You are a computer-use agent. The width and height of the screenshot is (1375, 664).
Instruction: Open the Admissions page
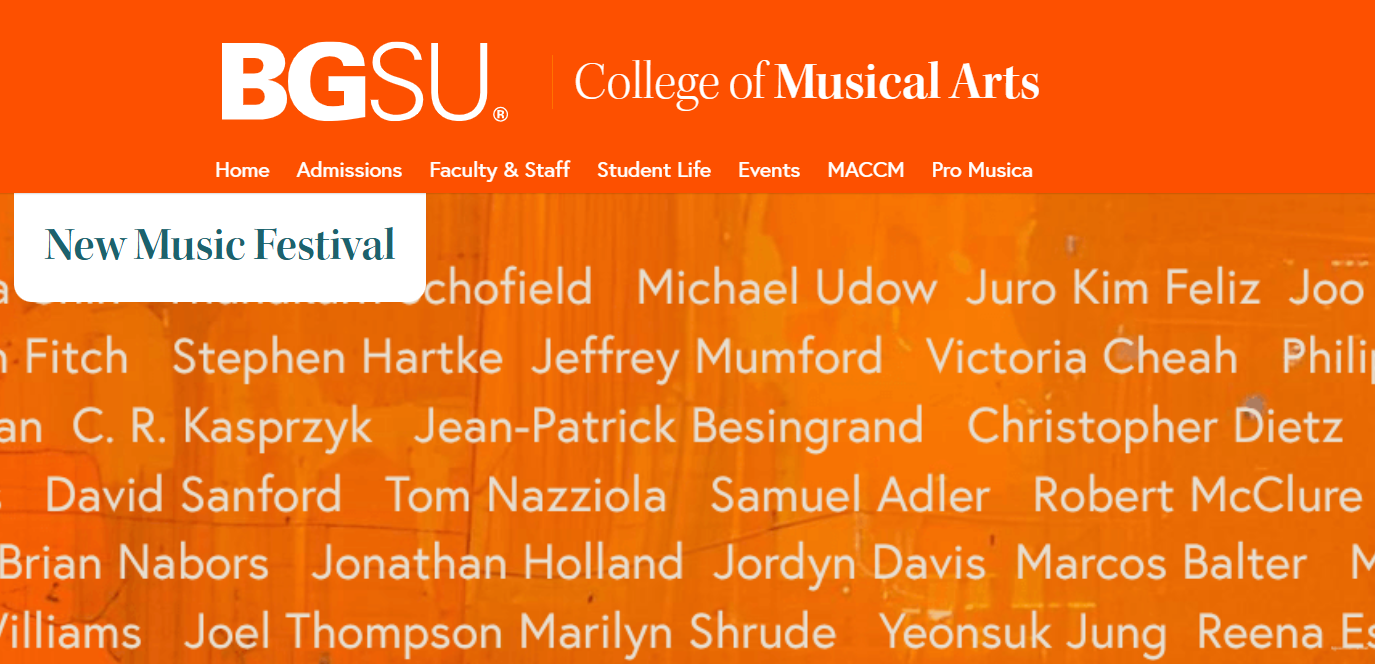point(349,170)
